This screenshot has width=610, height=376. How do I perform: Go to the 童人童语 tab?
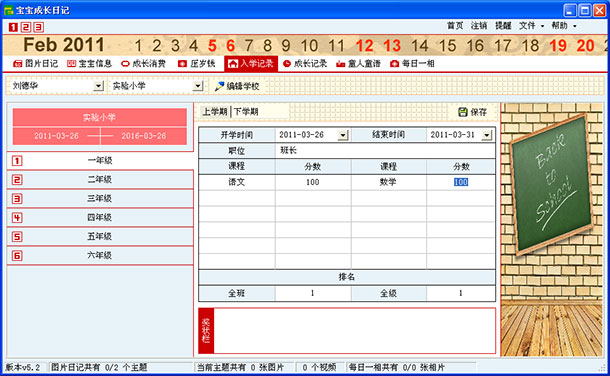359,63
